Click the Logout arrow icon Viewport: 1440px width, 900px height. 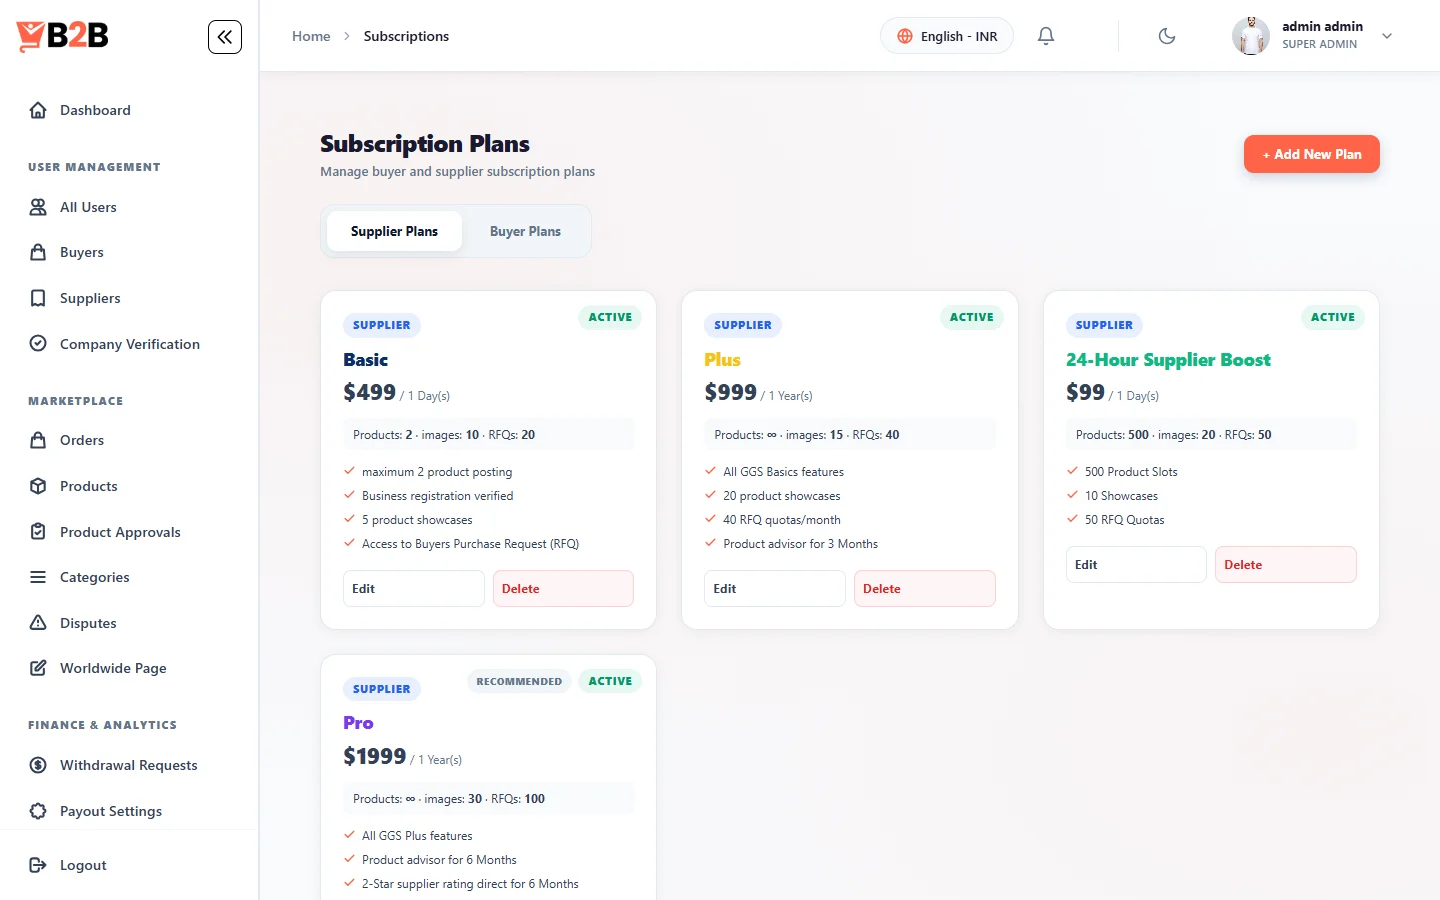(x=38, y=865)
